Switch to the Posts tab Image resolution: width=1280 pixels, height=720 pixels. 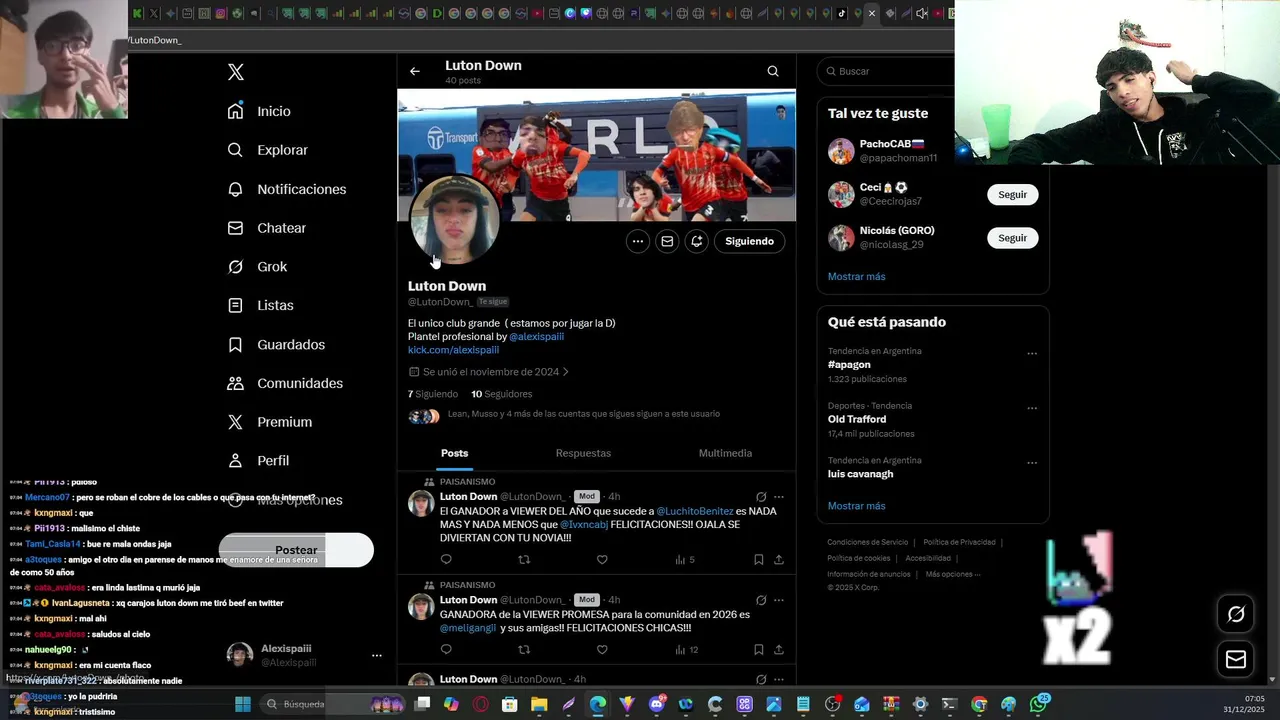(x=455, y=453)
